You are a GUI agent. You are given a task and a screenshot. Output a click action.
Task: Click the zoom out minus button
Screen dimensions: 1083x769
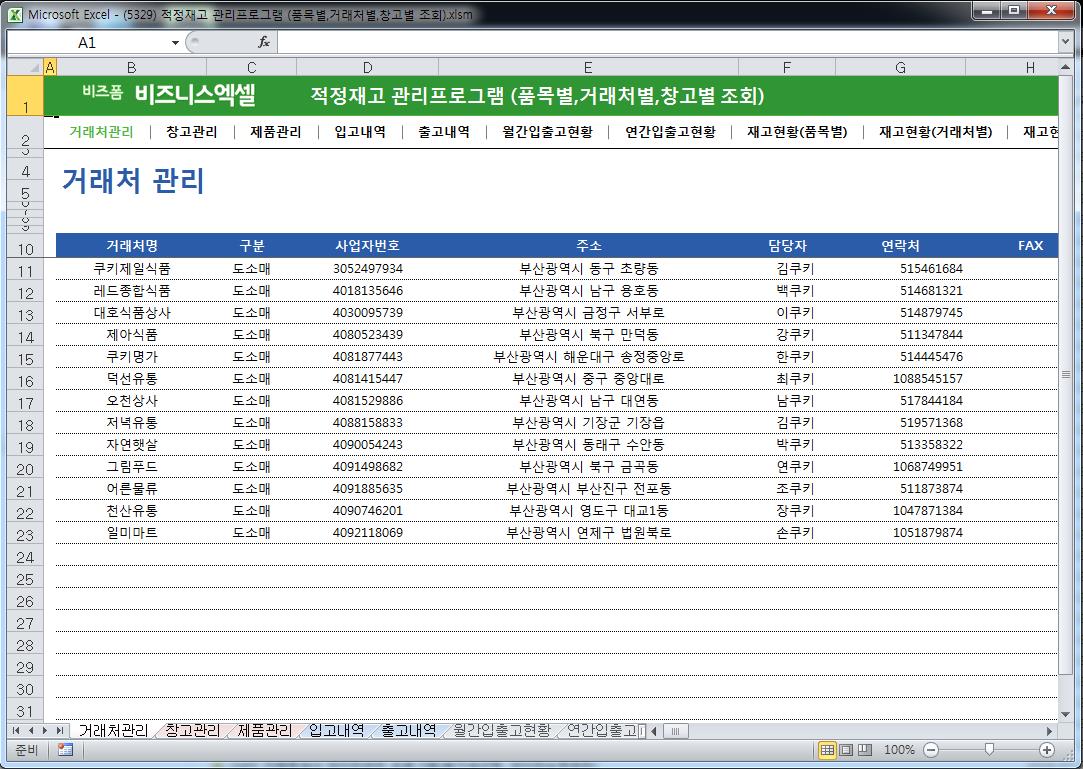tap(931, 750)
